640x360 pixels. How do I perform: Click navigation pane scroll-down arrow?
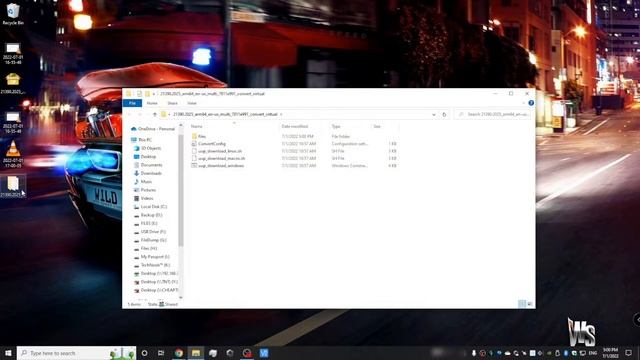(181, 298)
